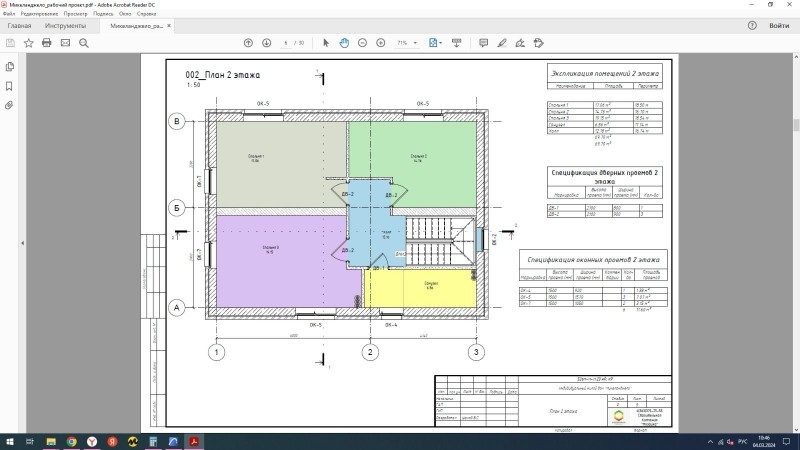Select the highlight text pen tool
Image resolution: width=800 pixels, height=450 pixels.
(x=502, y=43)
